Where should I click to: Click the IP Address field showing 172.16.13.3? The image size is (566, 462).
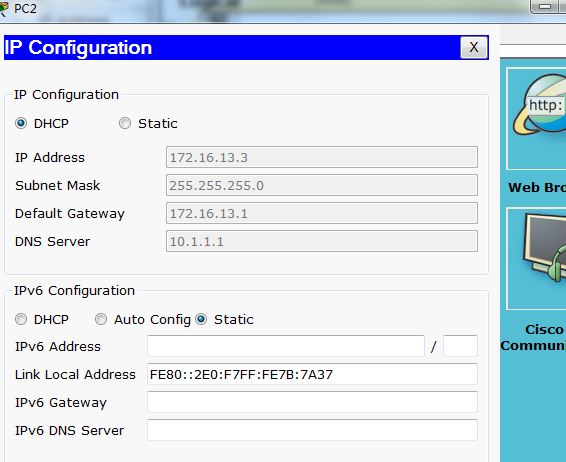(322, 157)
